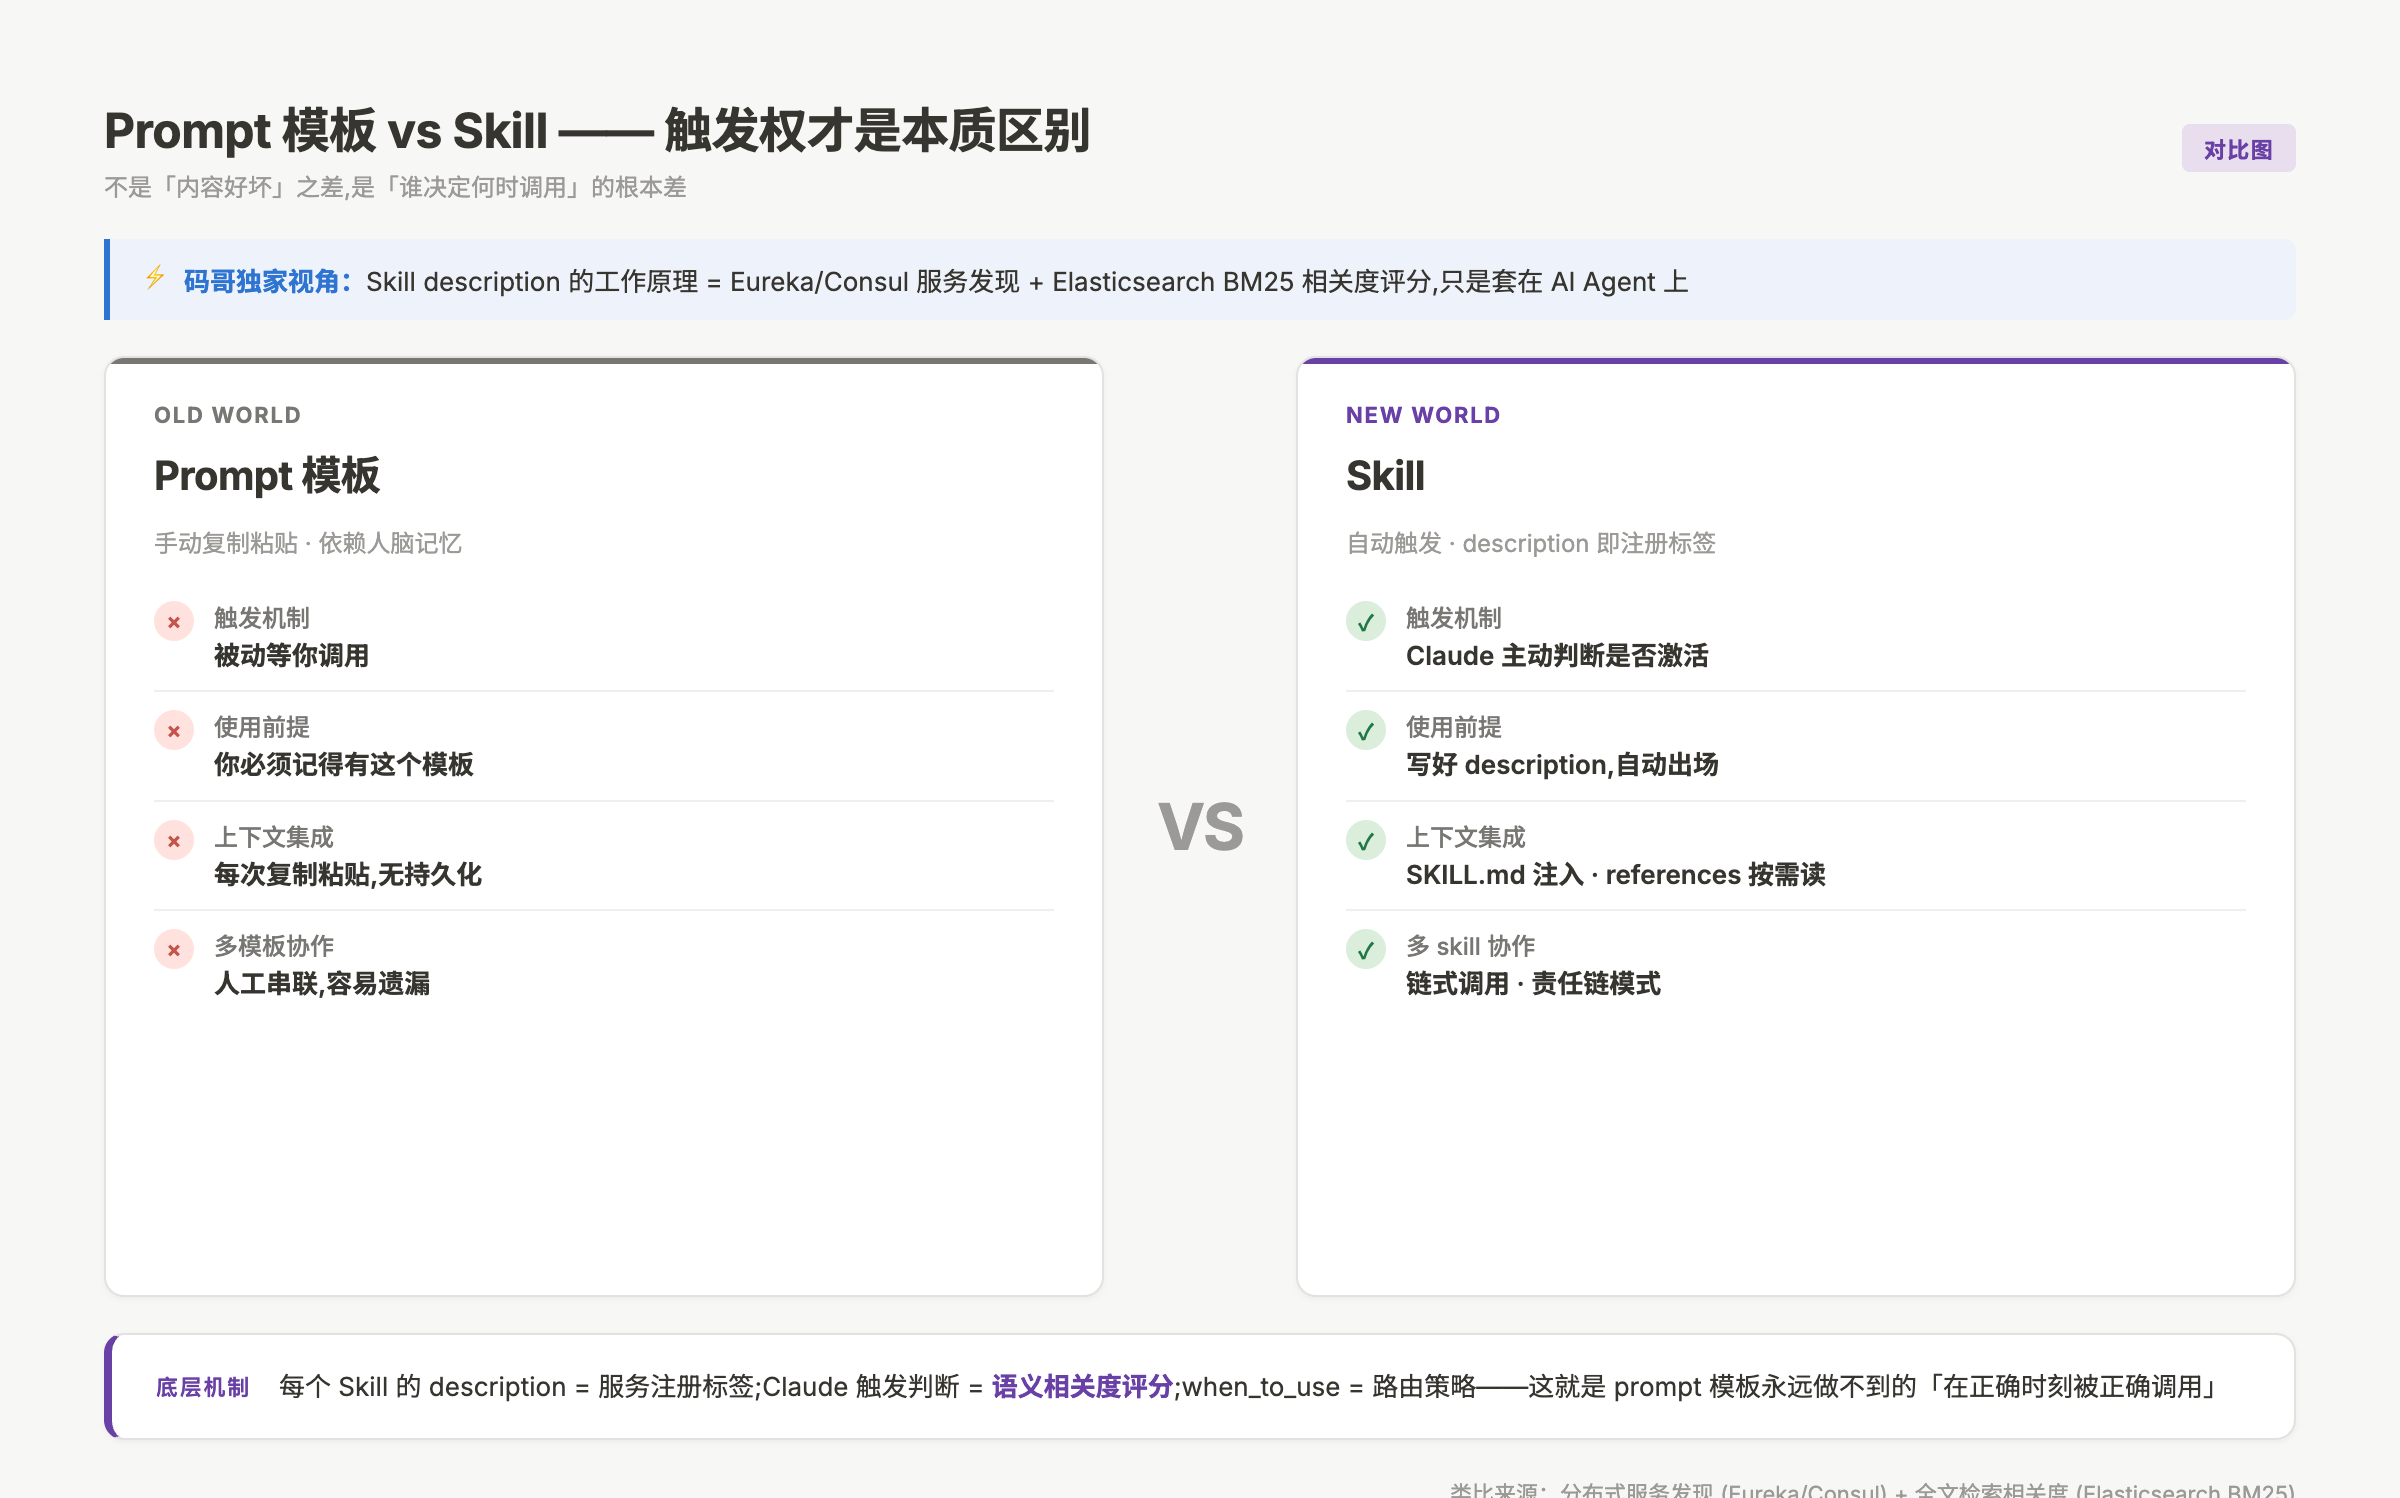Click the Prompt 模板 card heading
This screenshot has width=2400, height=1498.
[267, 476]
